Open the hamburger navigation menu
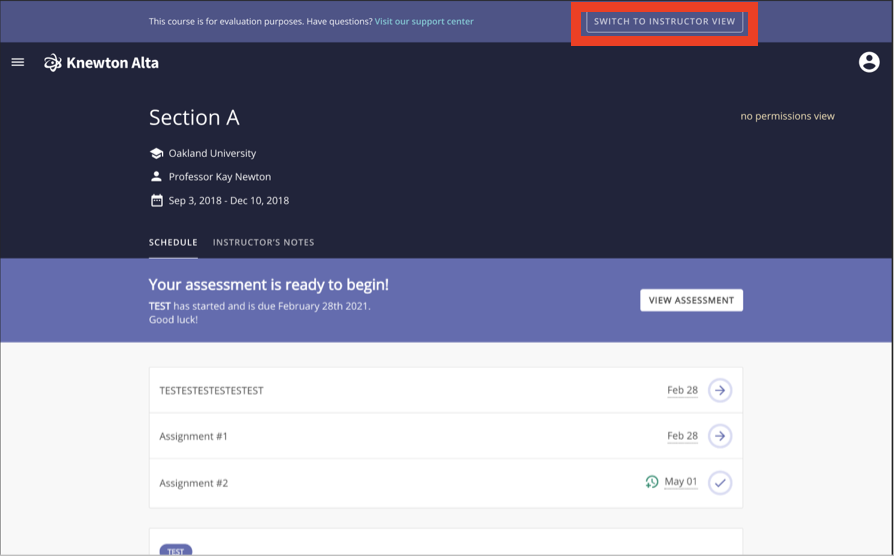894x556 pixels. coord(17,62)
